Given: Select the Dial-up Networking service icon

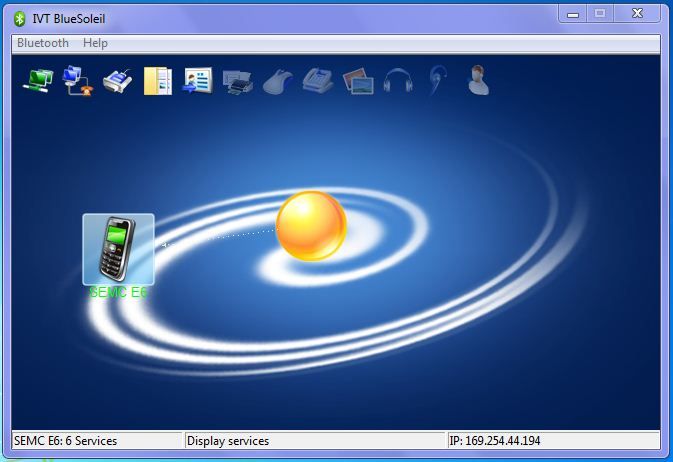Looking at the screenshot, I should [x=78, y=80].
